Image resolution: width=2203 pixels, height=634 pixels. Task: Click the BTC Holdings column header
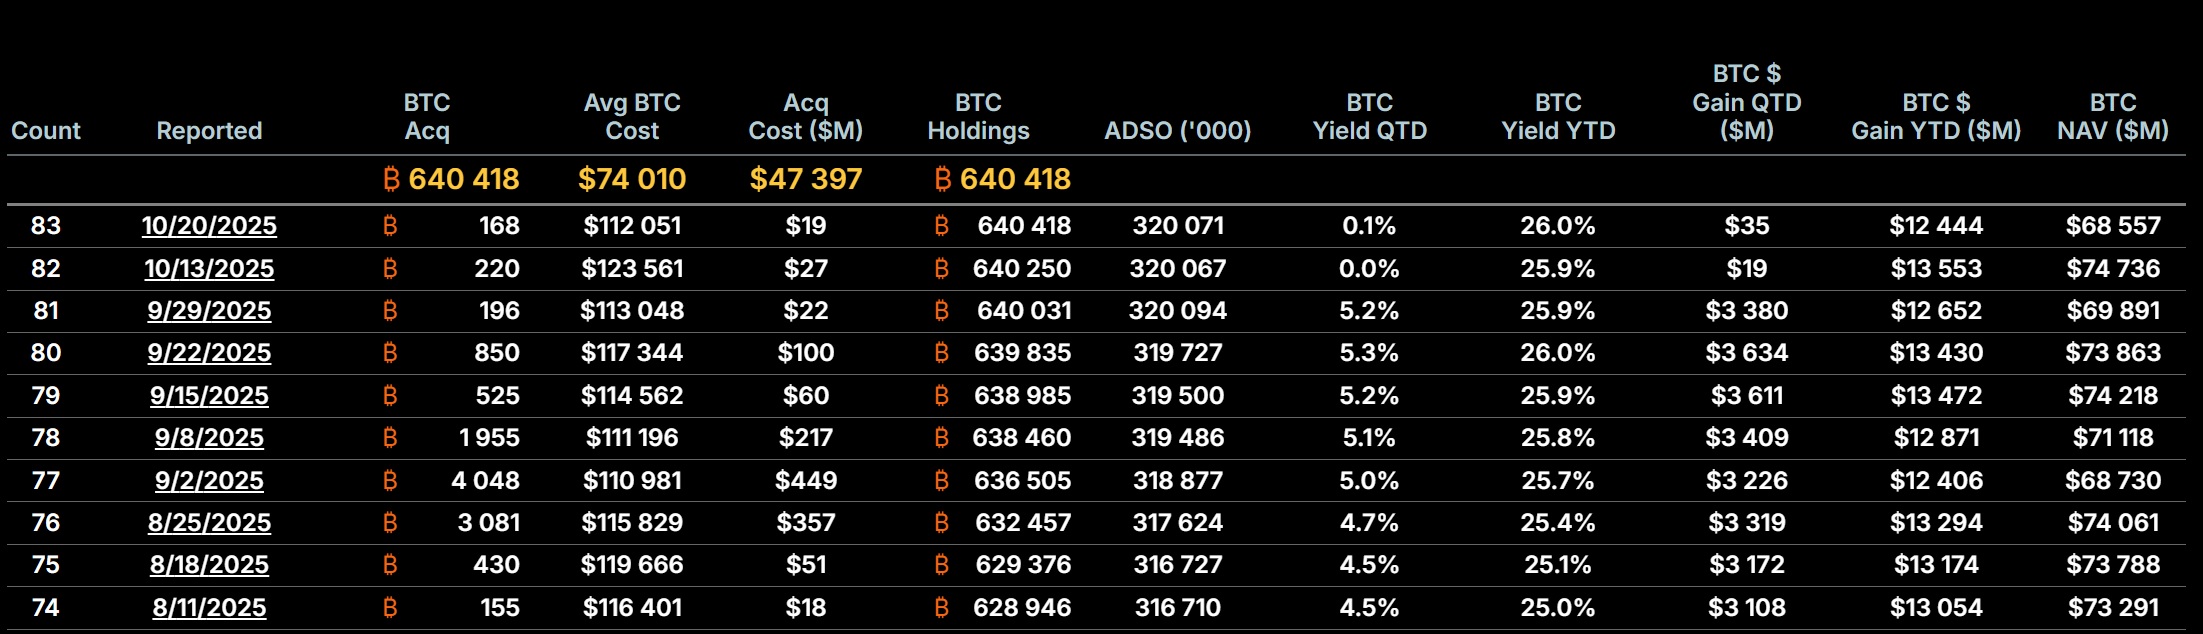click(978, 117)
